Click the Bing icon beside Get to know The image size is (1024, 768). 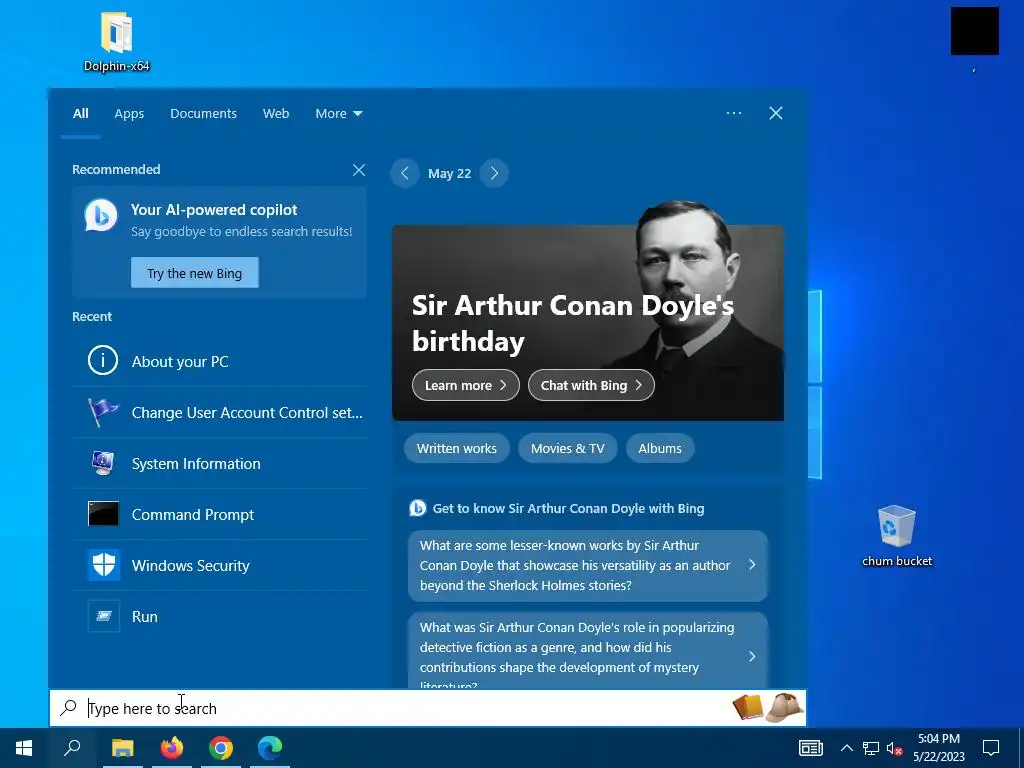pos(417,508)
